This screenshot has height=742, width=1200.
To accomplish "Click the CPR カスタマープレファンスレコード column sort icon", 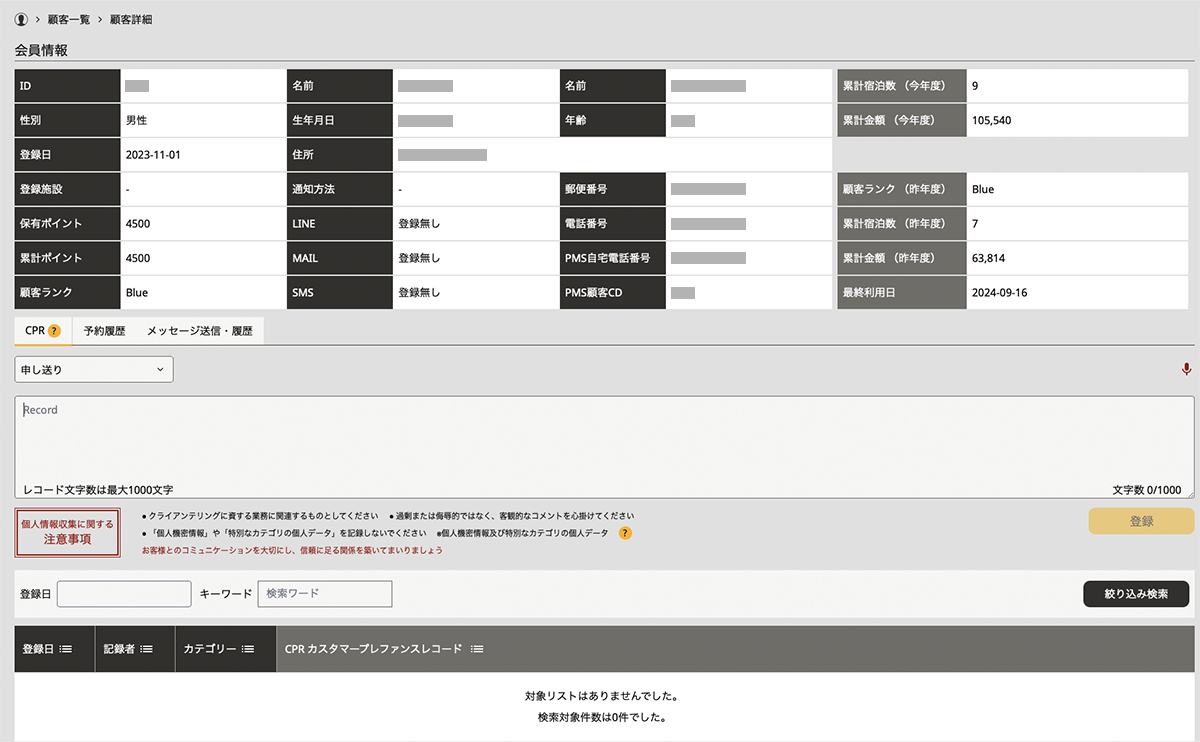I will (477, 649).
